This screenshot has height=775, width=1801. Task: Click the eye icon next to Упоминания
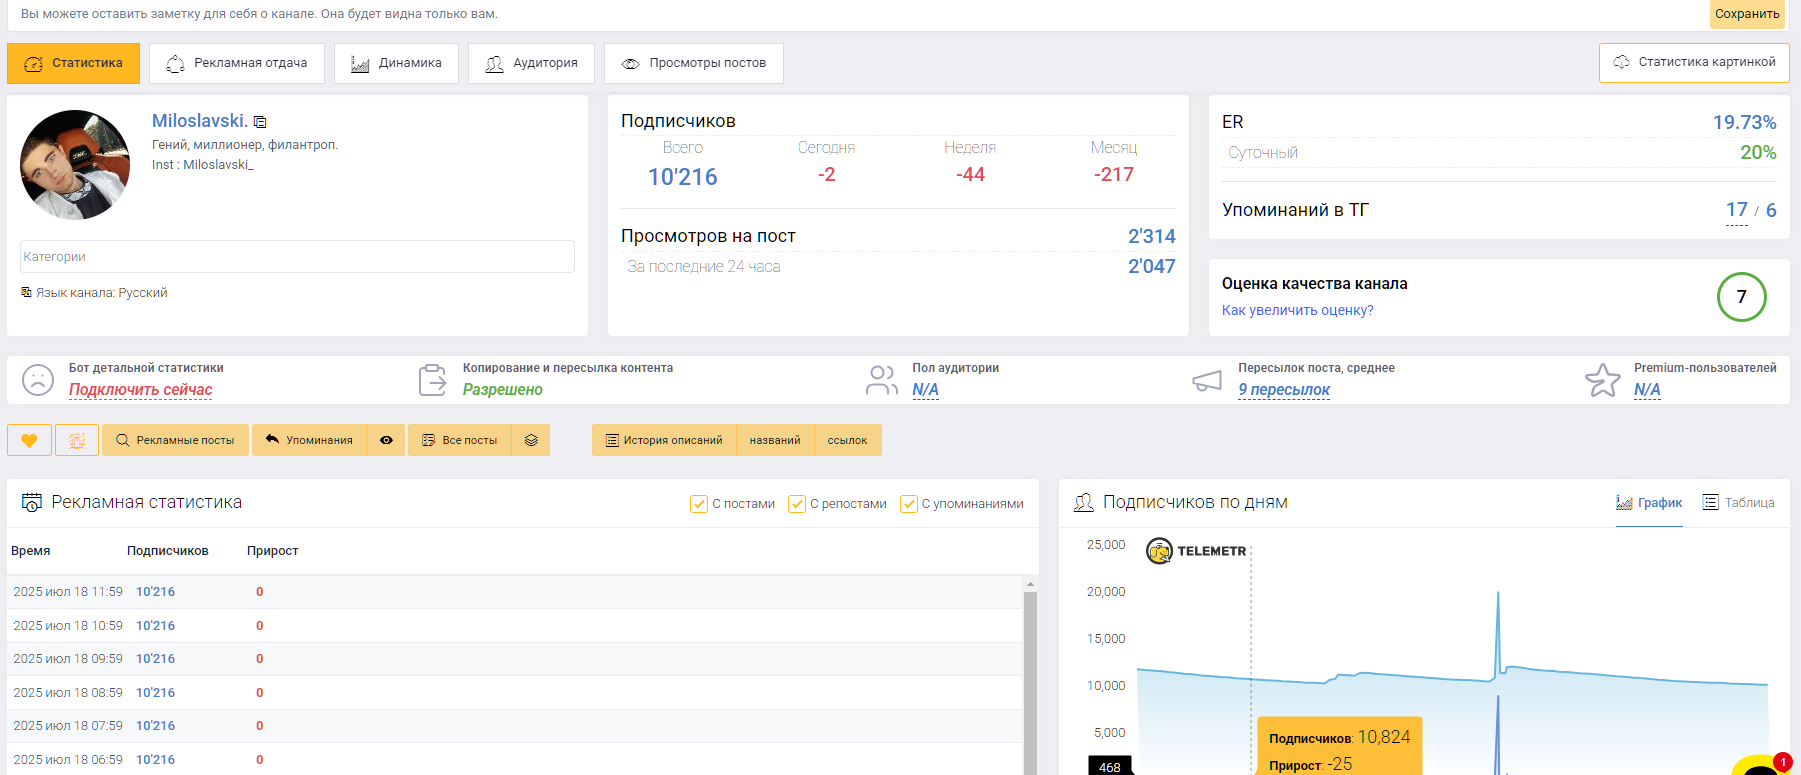pos(386,440)
